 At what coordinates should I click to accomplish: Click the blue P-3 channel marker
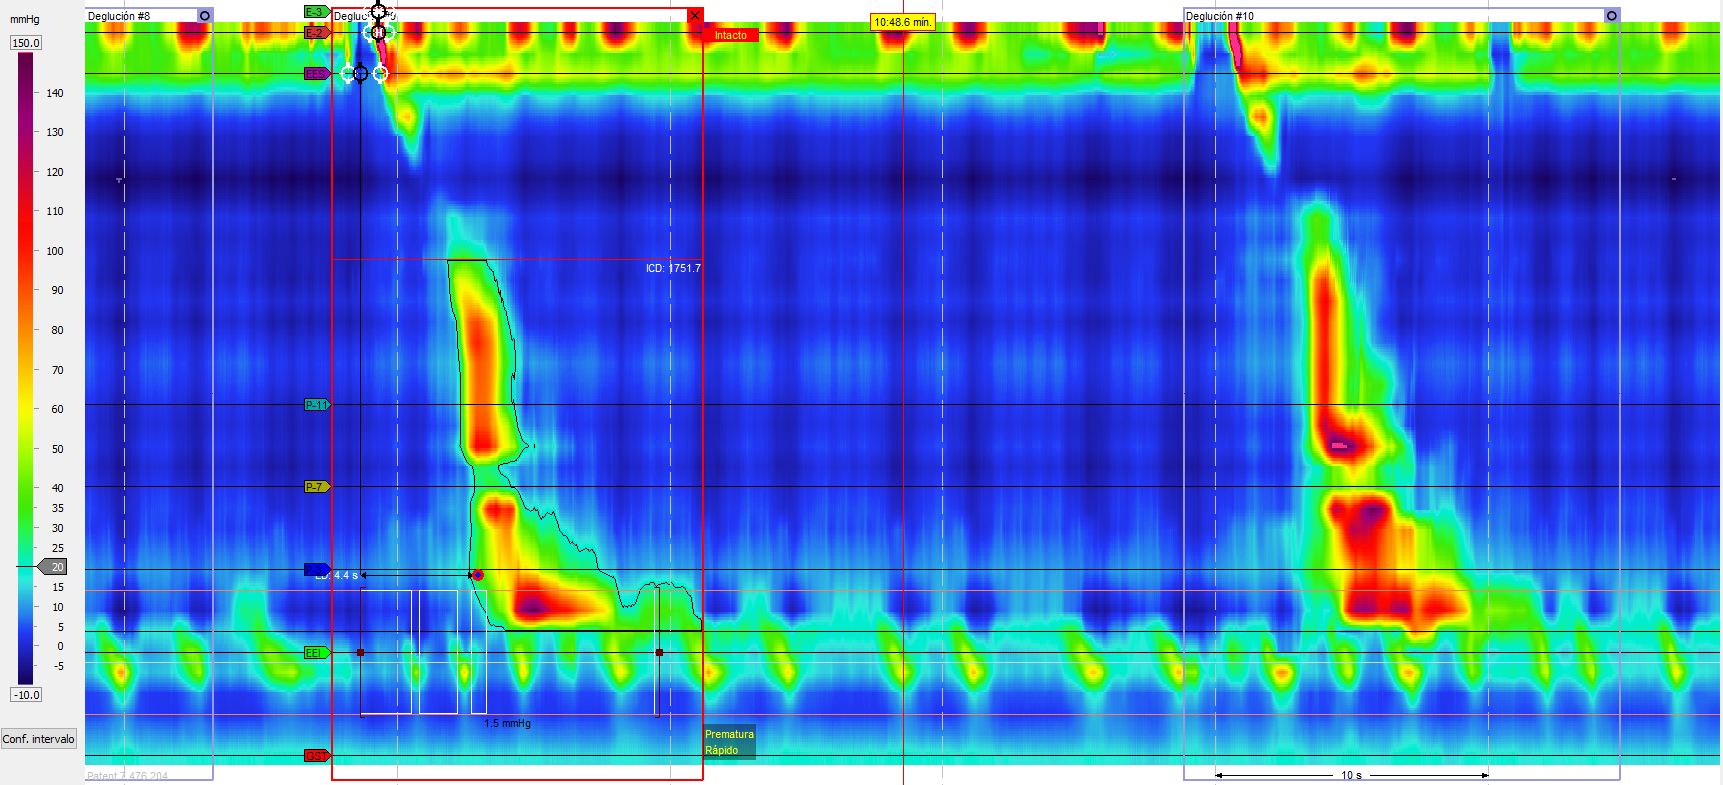(314, 569)
